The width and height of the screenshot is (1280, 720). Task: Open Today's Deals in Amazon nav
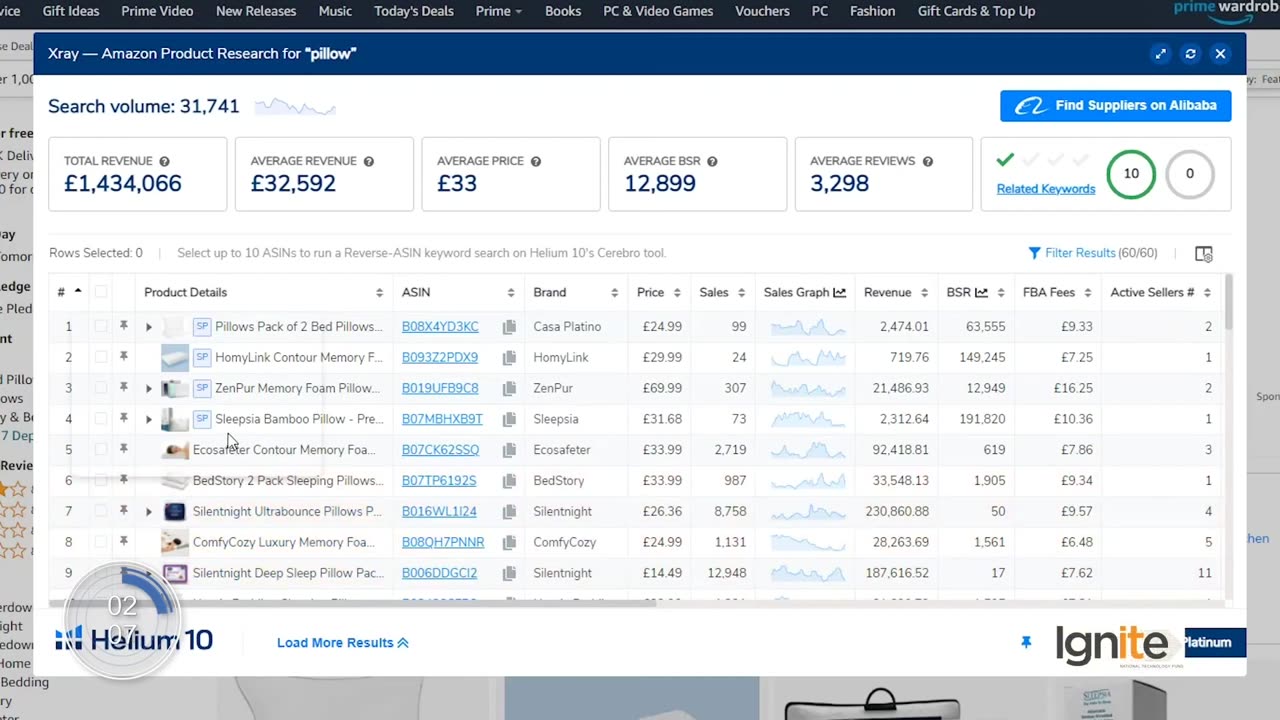(414, 11)
